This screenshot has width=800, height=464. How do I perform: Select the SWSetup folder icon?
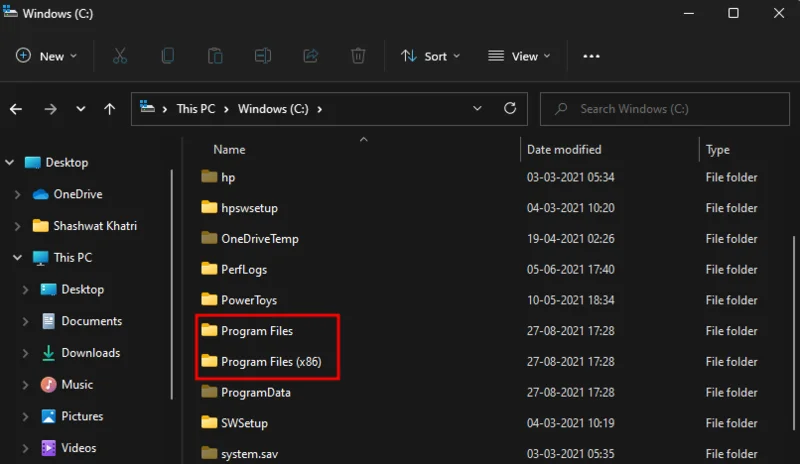(209, 422)
